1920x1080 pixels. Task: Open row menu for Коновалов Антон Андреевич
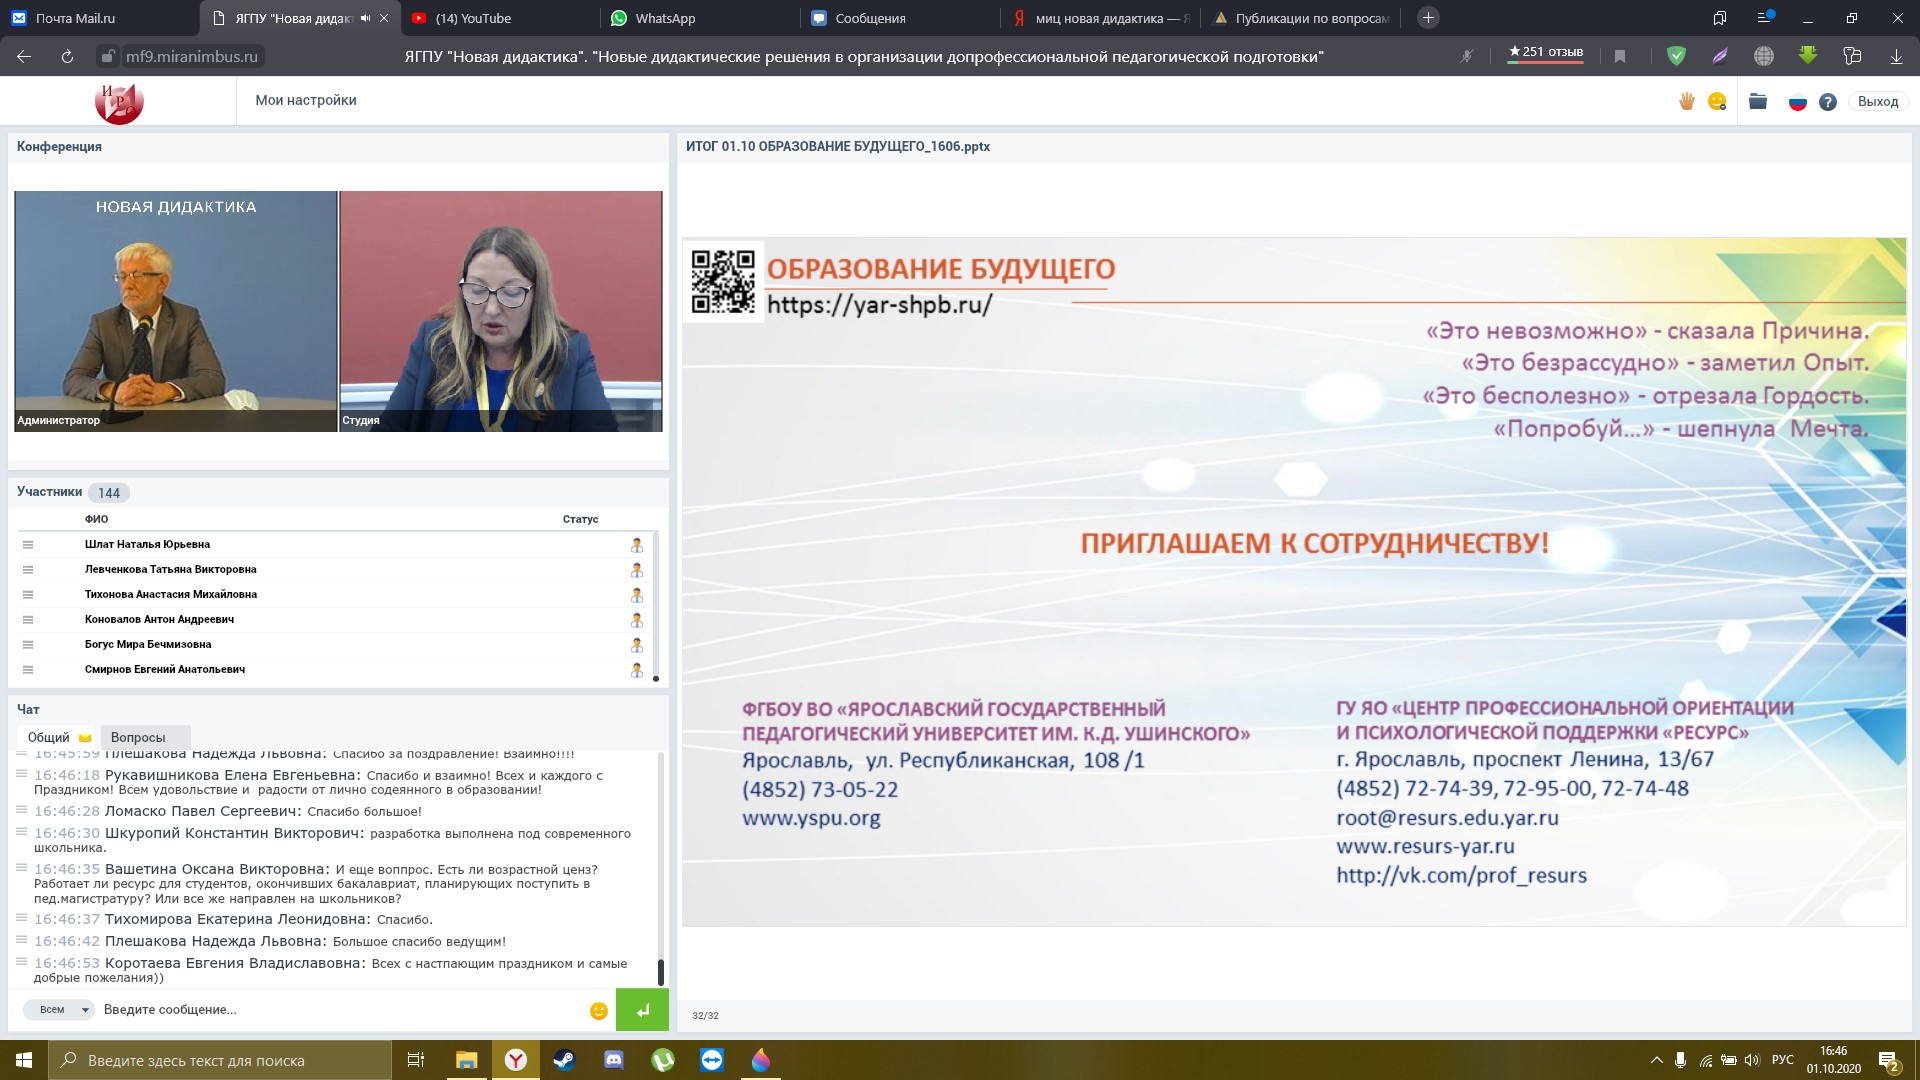[28, 620]
